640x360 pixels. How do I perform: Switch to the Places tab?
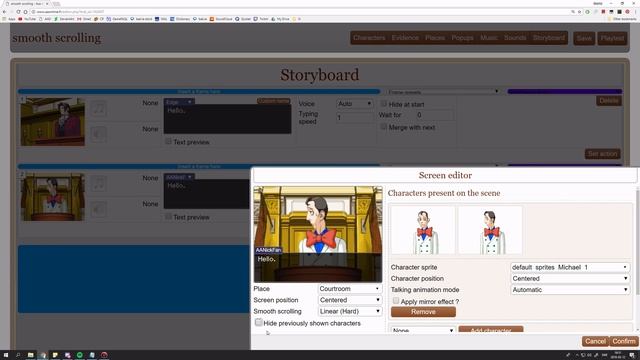pyautogui.click(x=435, y=38)
